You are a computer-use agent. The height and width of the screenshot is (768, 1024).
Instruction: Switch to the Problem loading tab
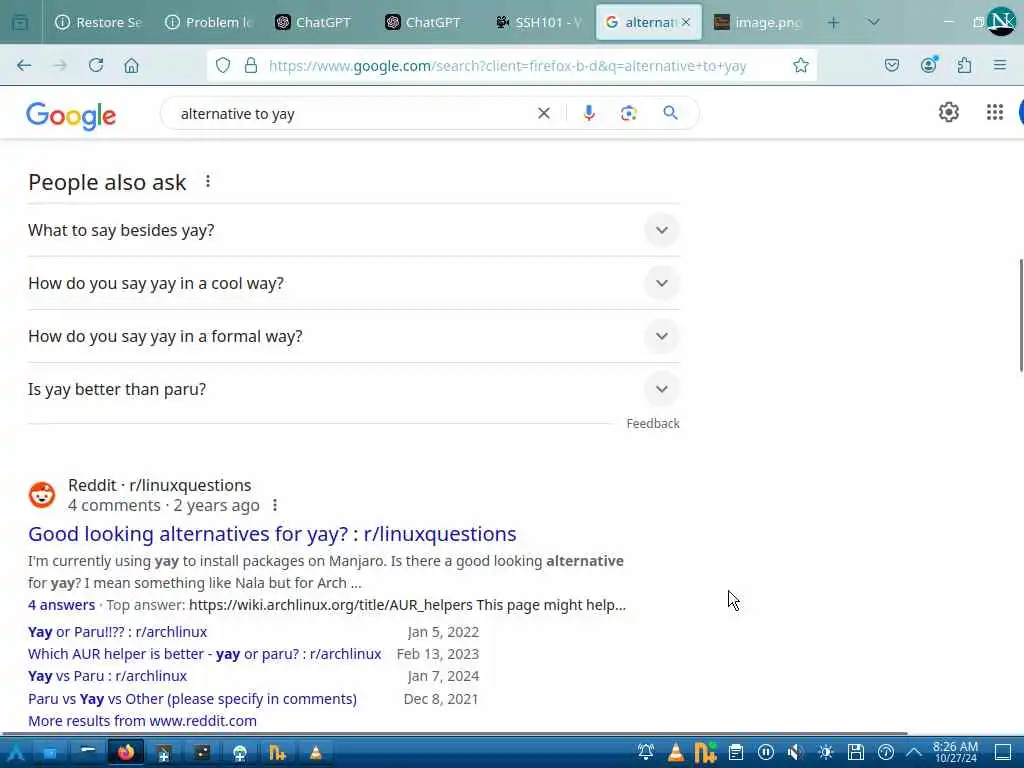click(208, 23)
